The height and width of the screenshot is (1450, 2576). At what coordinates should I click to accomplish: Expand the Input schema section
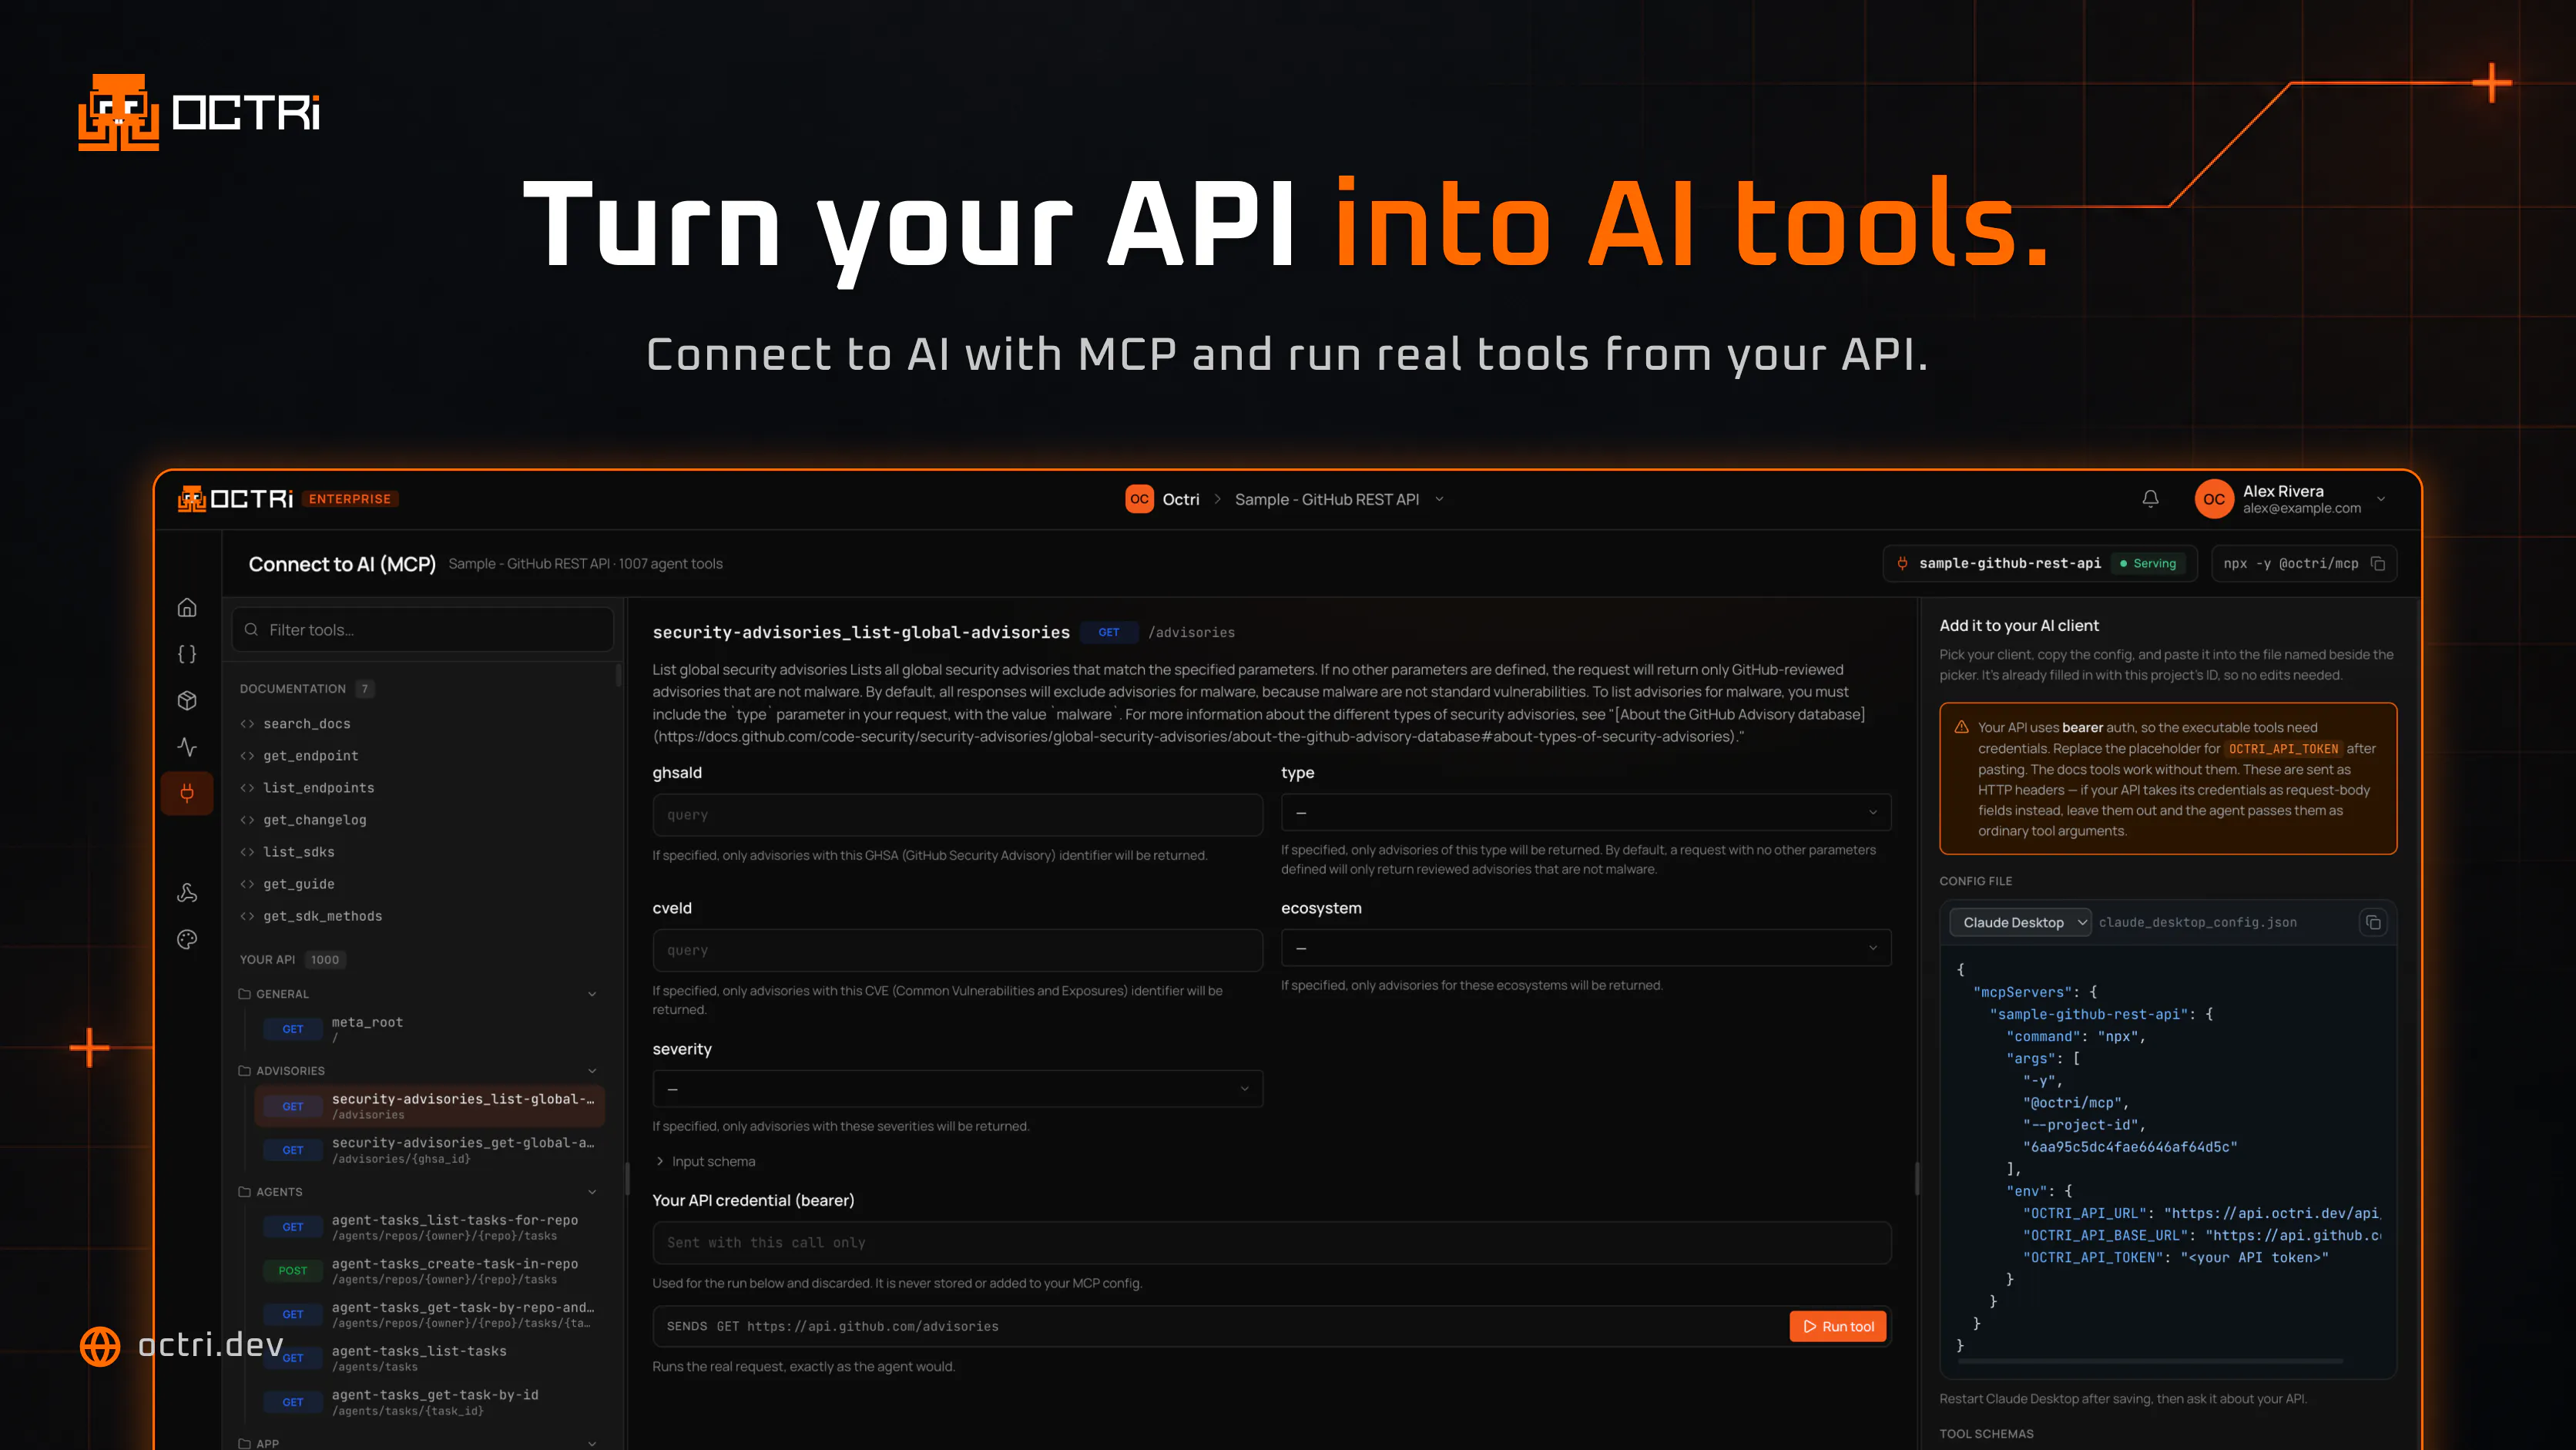coord(705,1161)
